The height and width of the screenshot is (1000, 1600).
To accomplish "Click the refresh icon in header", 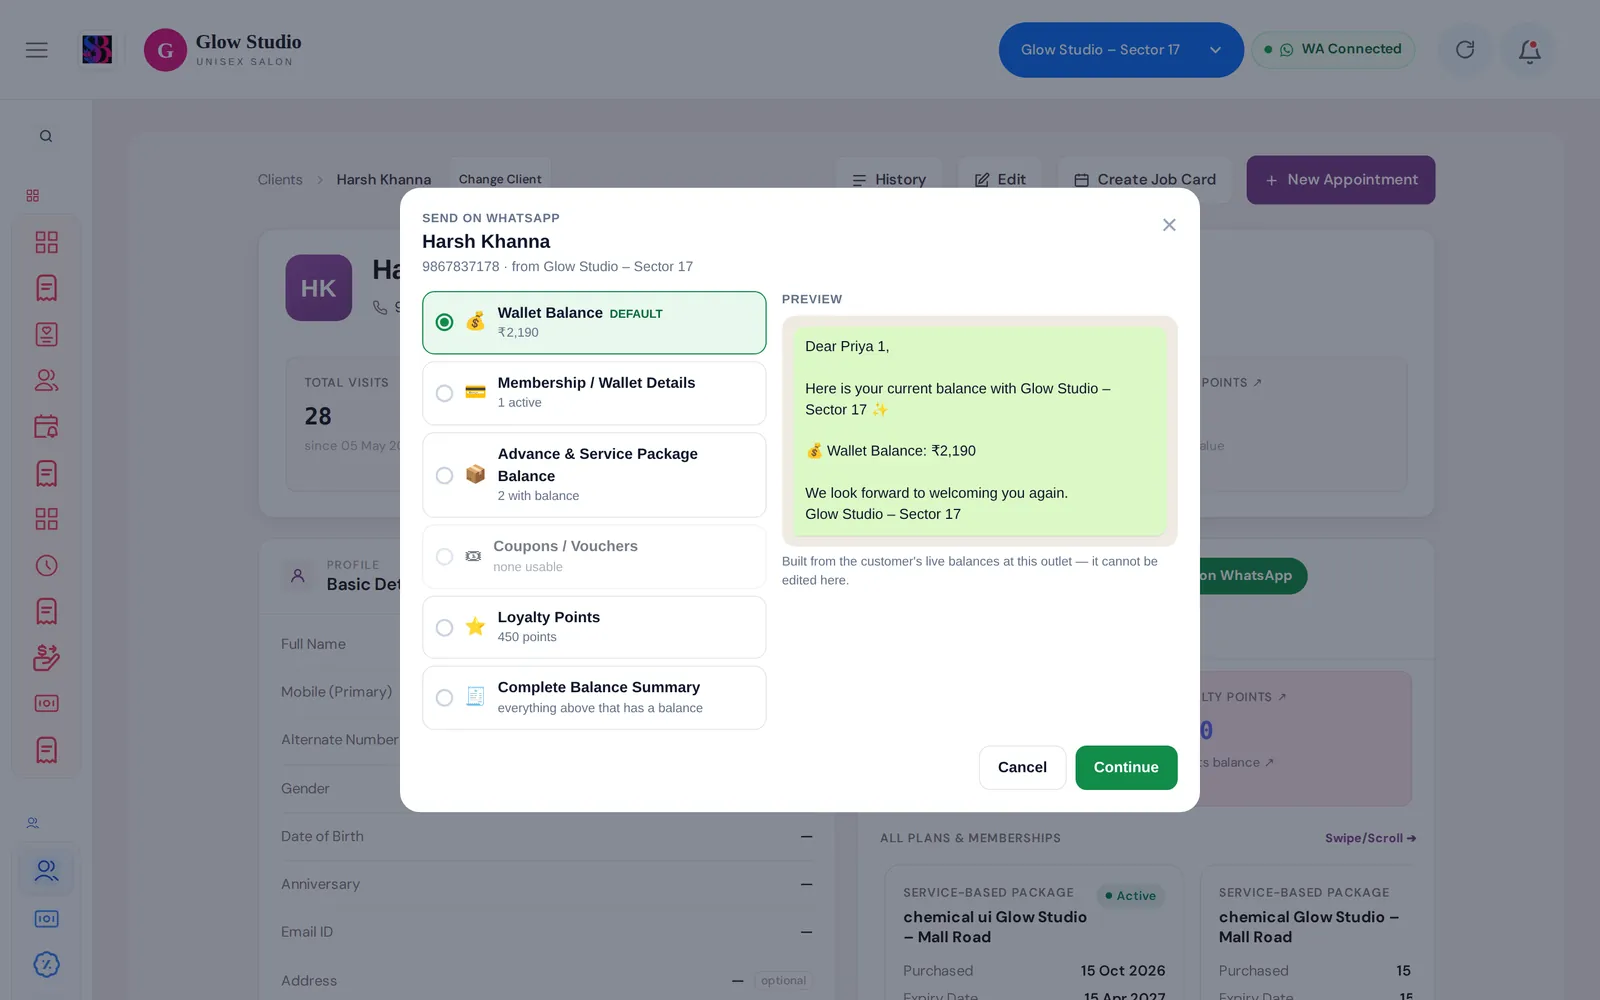I will (1465, 50).
